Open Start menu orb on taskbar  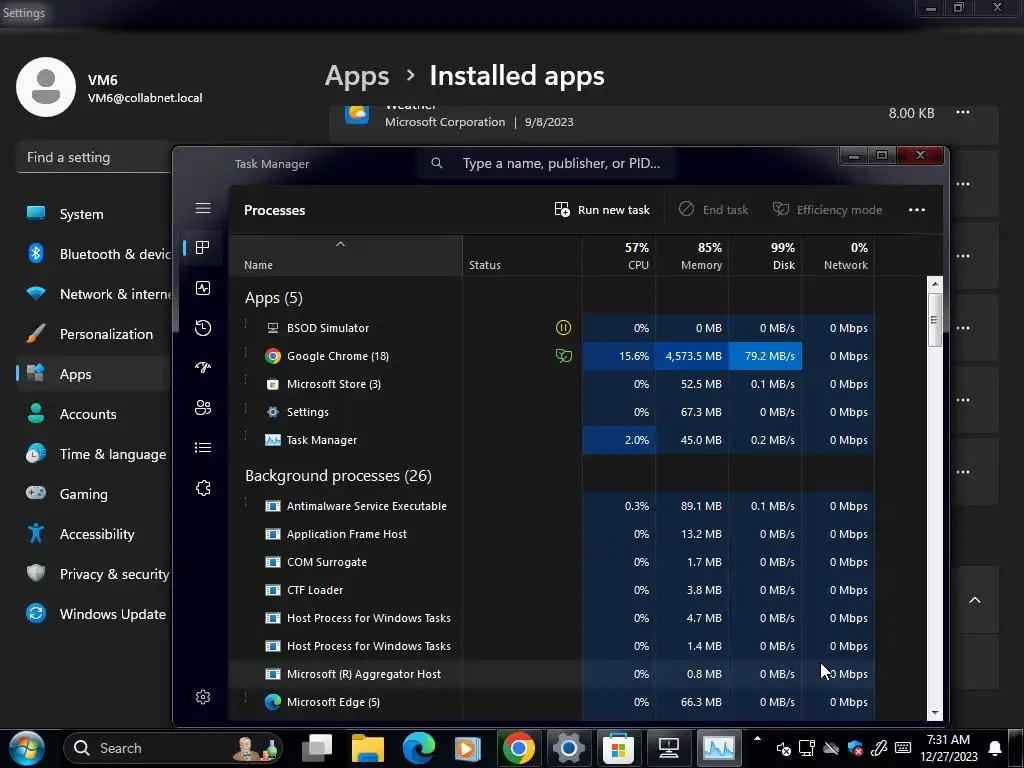coord(26,748)
